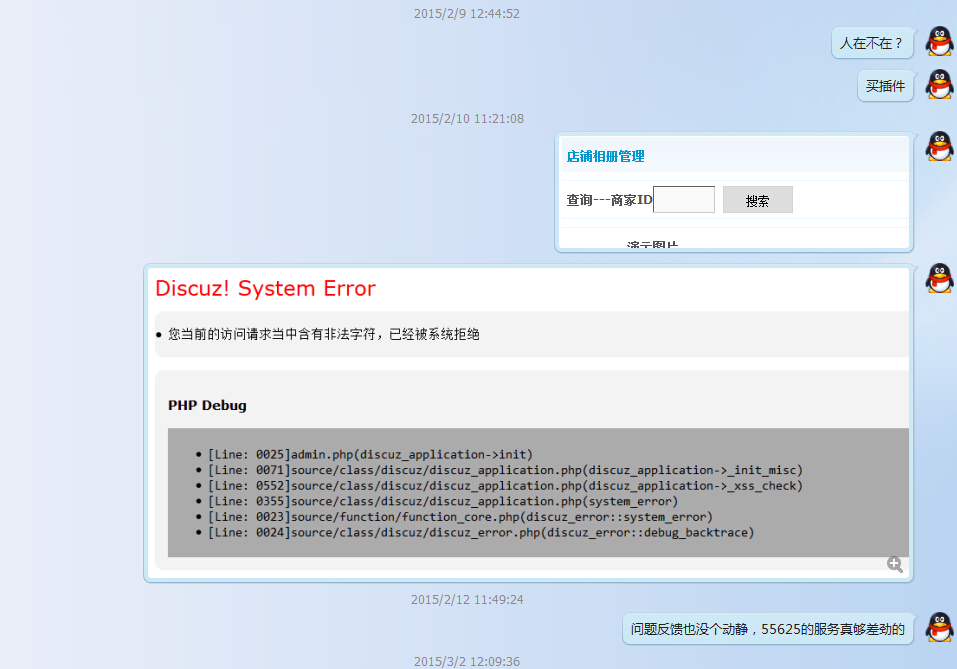Click the avatar beside the 问题反馈也没个动静 message
This screenshot has height=669, width=957.
point(939,627)
